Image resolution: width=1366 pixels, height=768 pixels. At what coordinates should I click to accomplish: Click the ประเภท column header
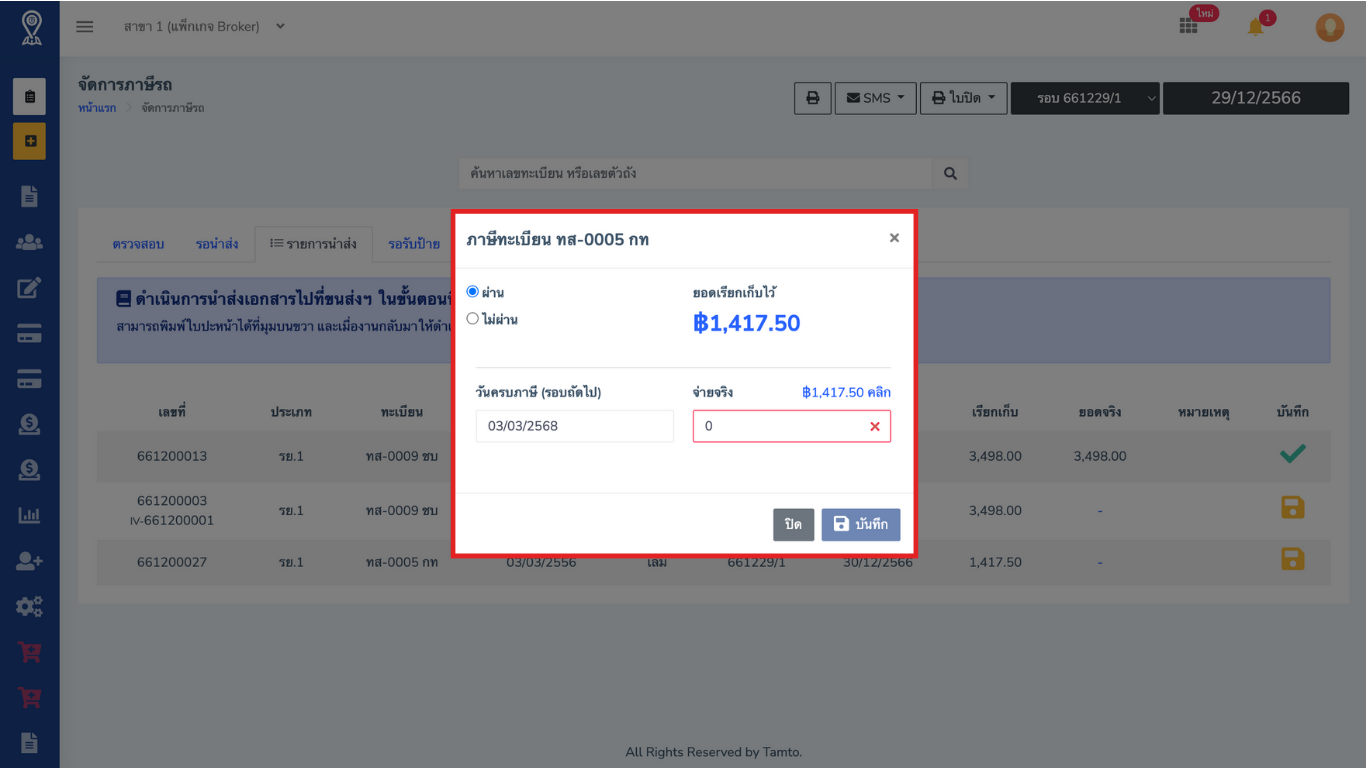click(x=291, y=412)
